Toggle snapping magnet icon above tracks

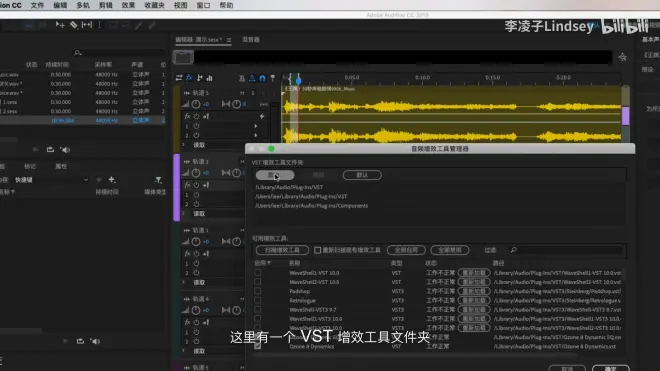(262, 78)
